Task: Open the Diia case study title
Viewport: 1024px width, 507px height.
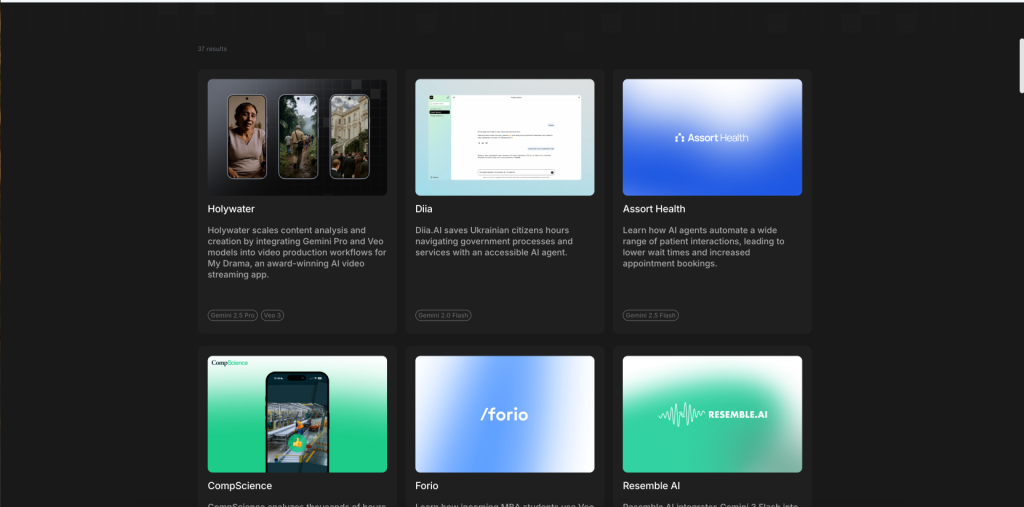Action: point(426,209)
